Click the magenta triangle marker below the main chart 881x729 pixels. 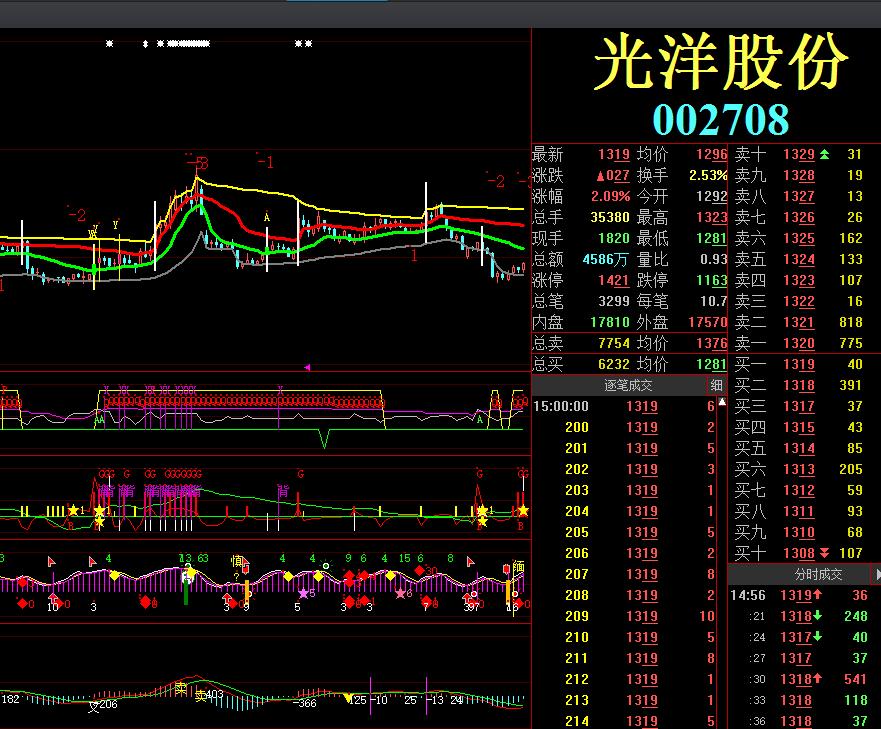click(x=307, y=367)
